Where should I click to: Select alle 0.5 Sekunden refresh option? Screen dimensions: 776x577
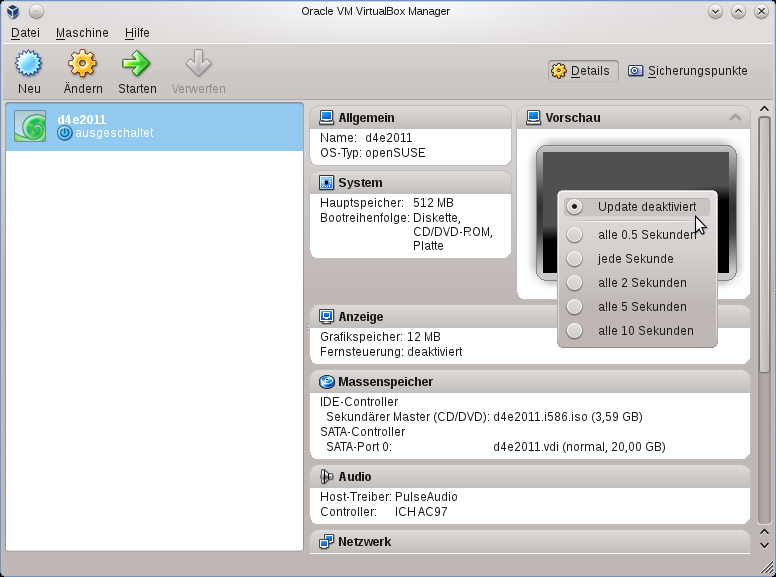pyautogui.click(x=637, y=235)
